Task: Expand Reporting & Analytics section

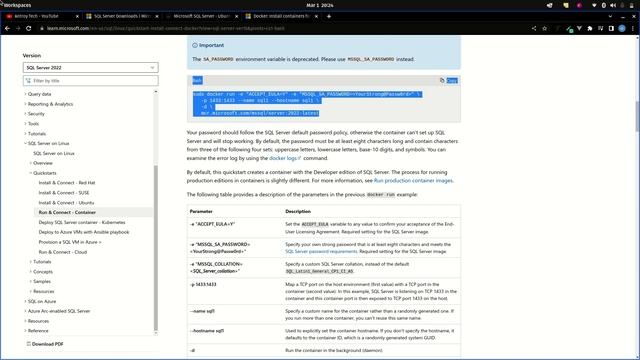Action: (x=50, y=104)
